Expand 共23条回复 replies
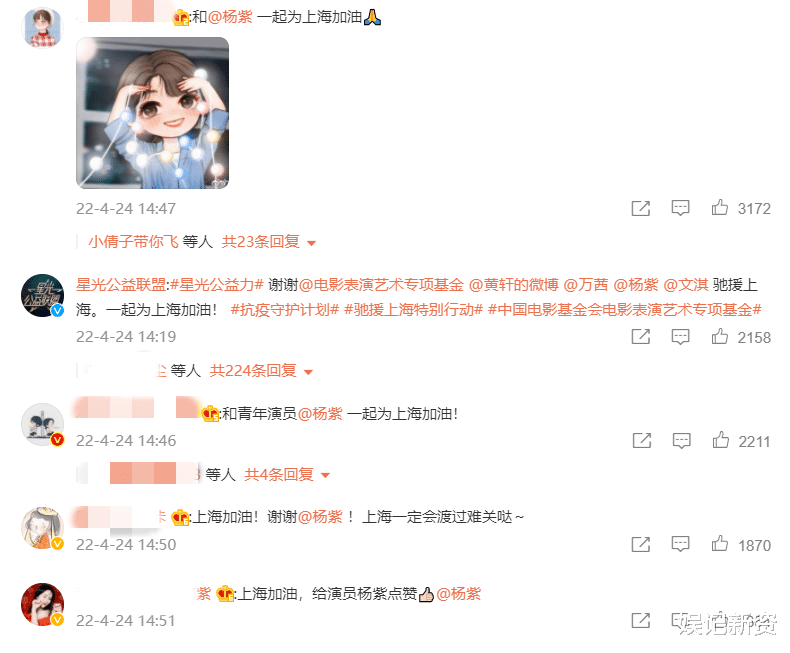This screenshot has height=653, width=790. (269, 242)
